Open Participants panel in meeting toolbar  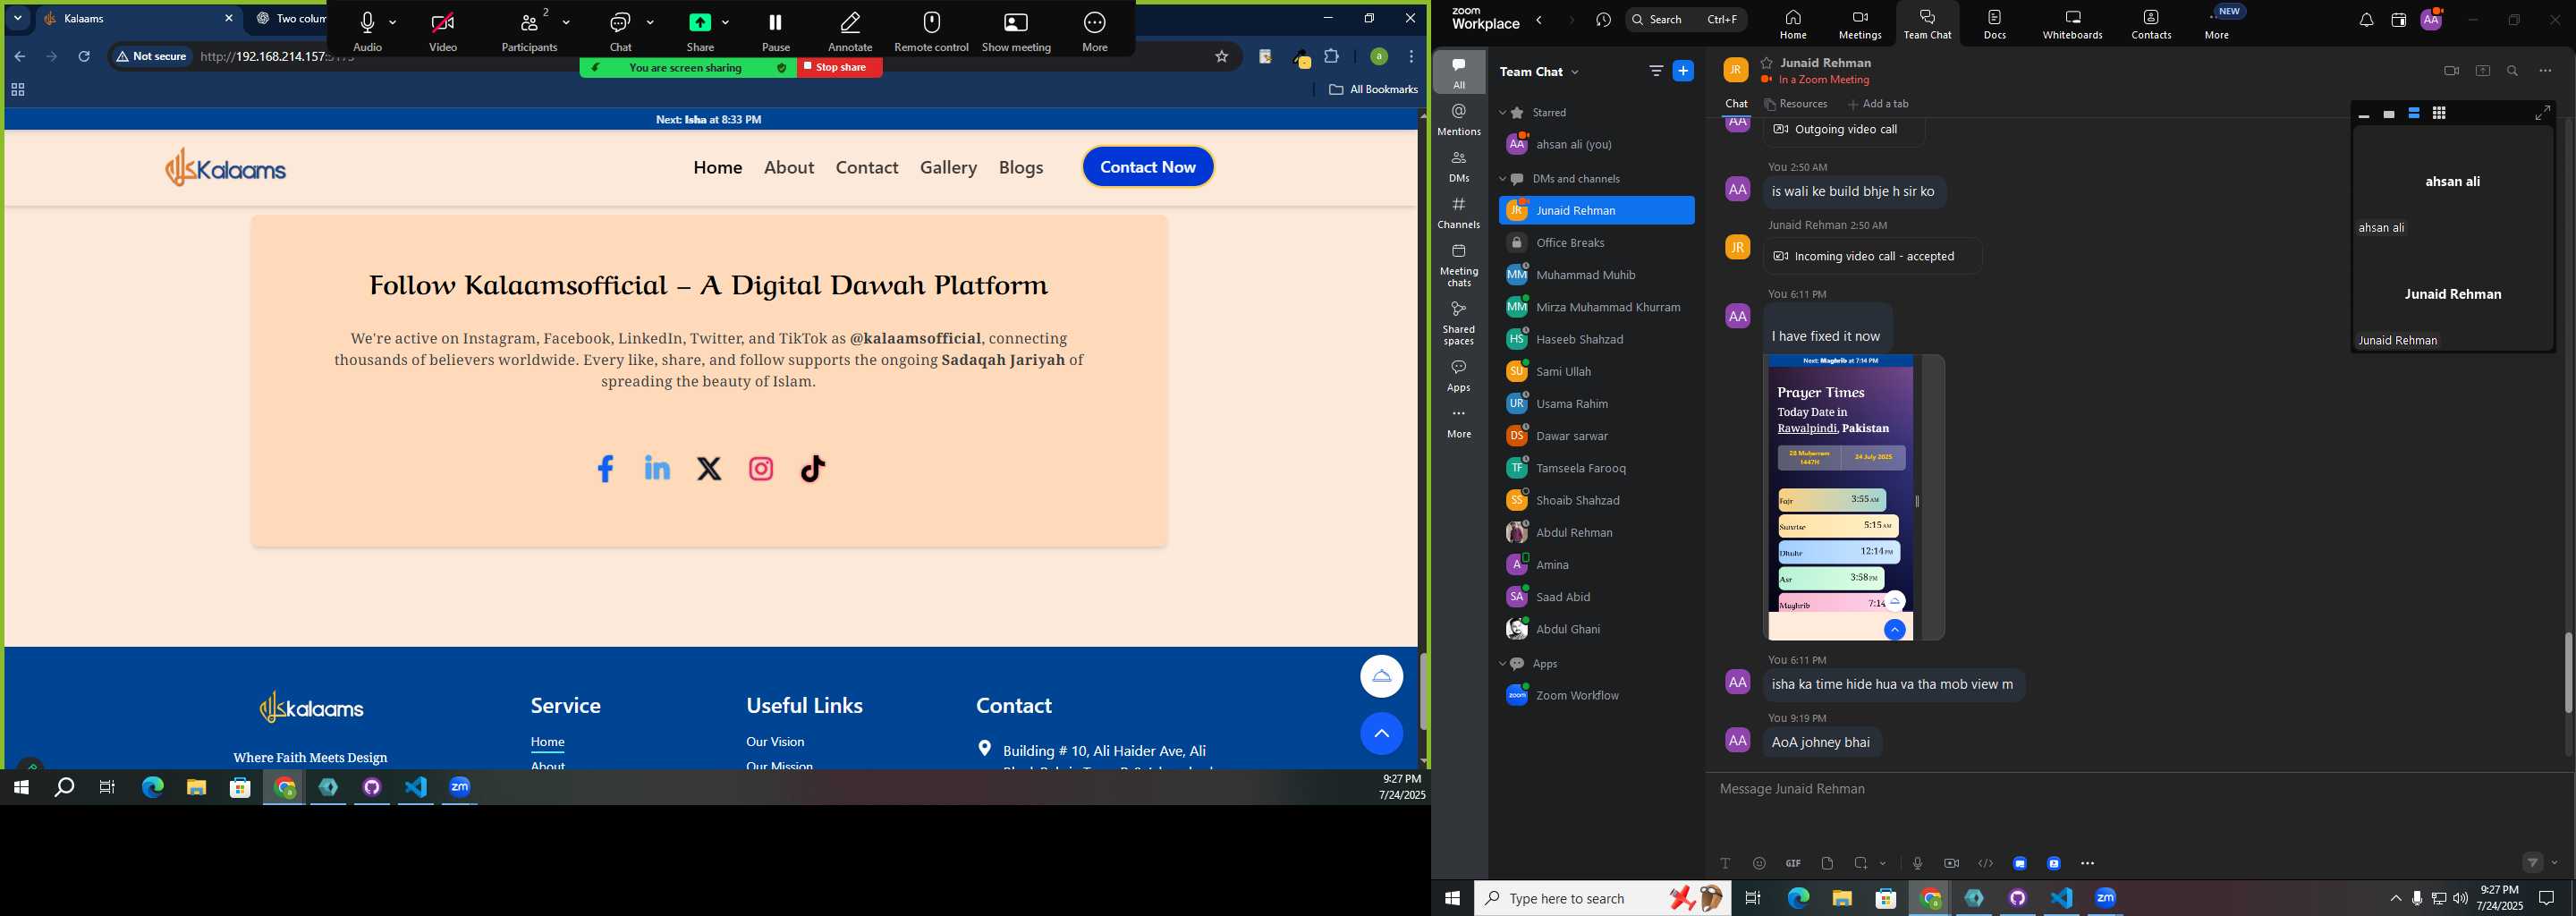[x=530, y=30]
